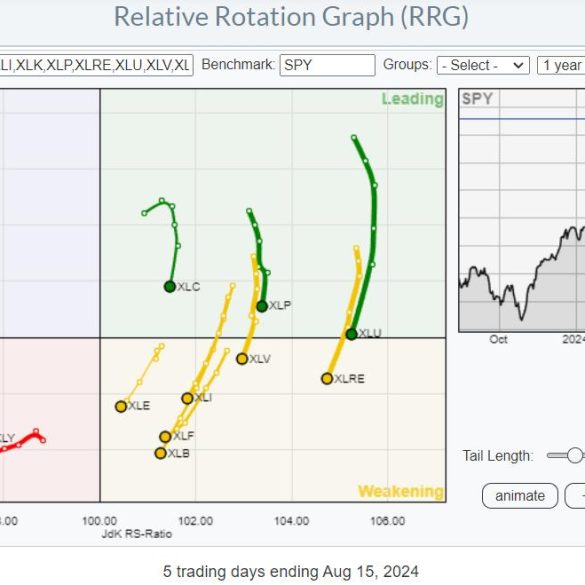Select the XLU marker on the graph

tap(351, 334)
